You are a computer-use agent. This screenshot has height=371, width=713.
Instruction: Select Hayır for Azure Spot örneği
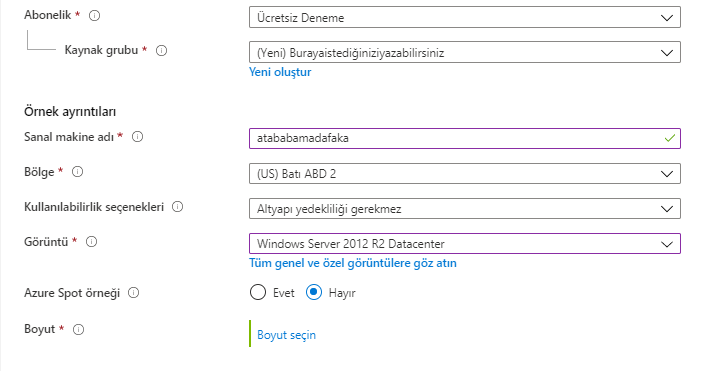point(314,292)
